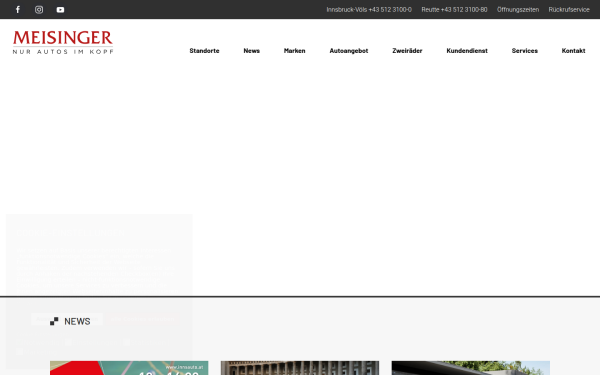Screen dimensions: 600x375
Task: Open the Services menu
Action: tap(525, 51)
